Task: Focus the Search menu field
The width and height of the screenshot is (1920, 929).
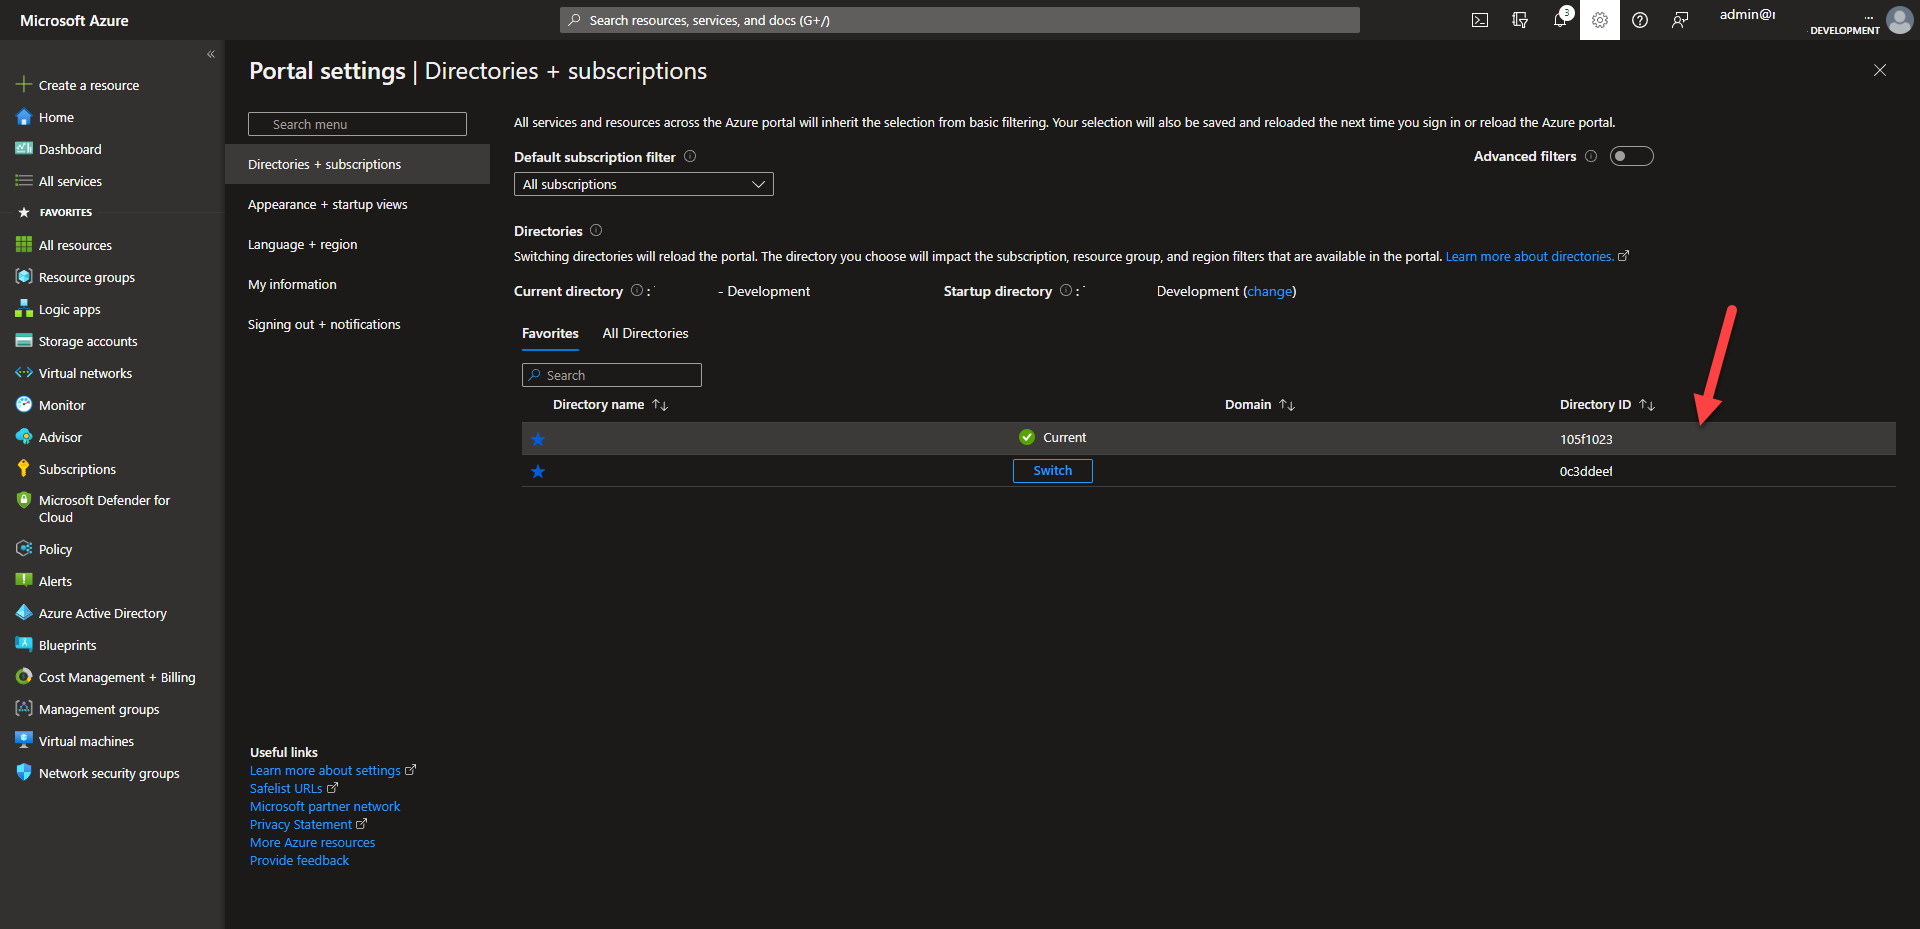Action: (357, 124)
